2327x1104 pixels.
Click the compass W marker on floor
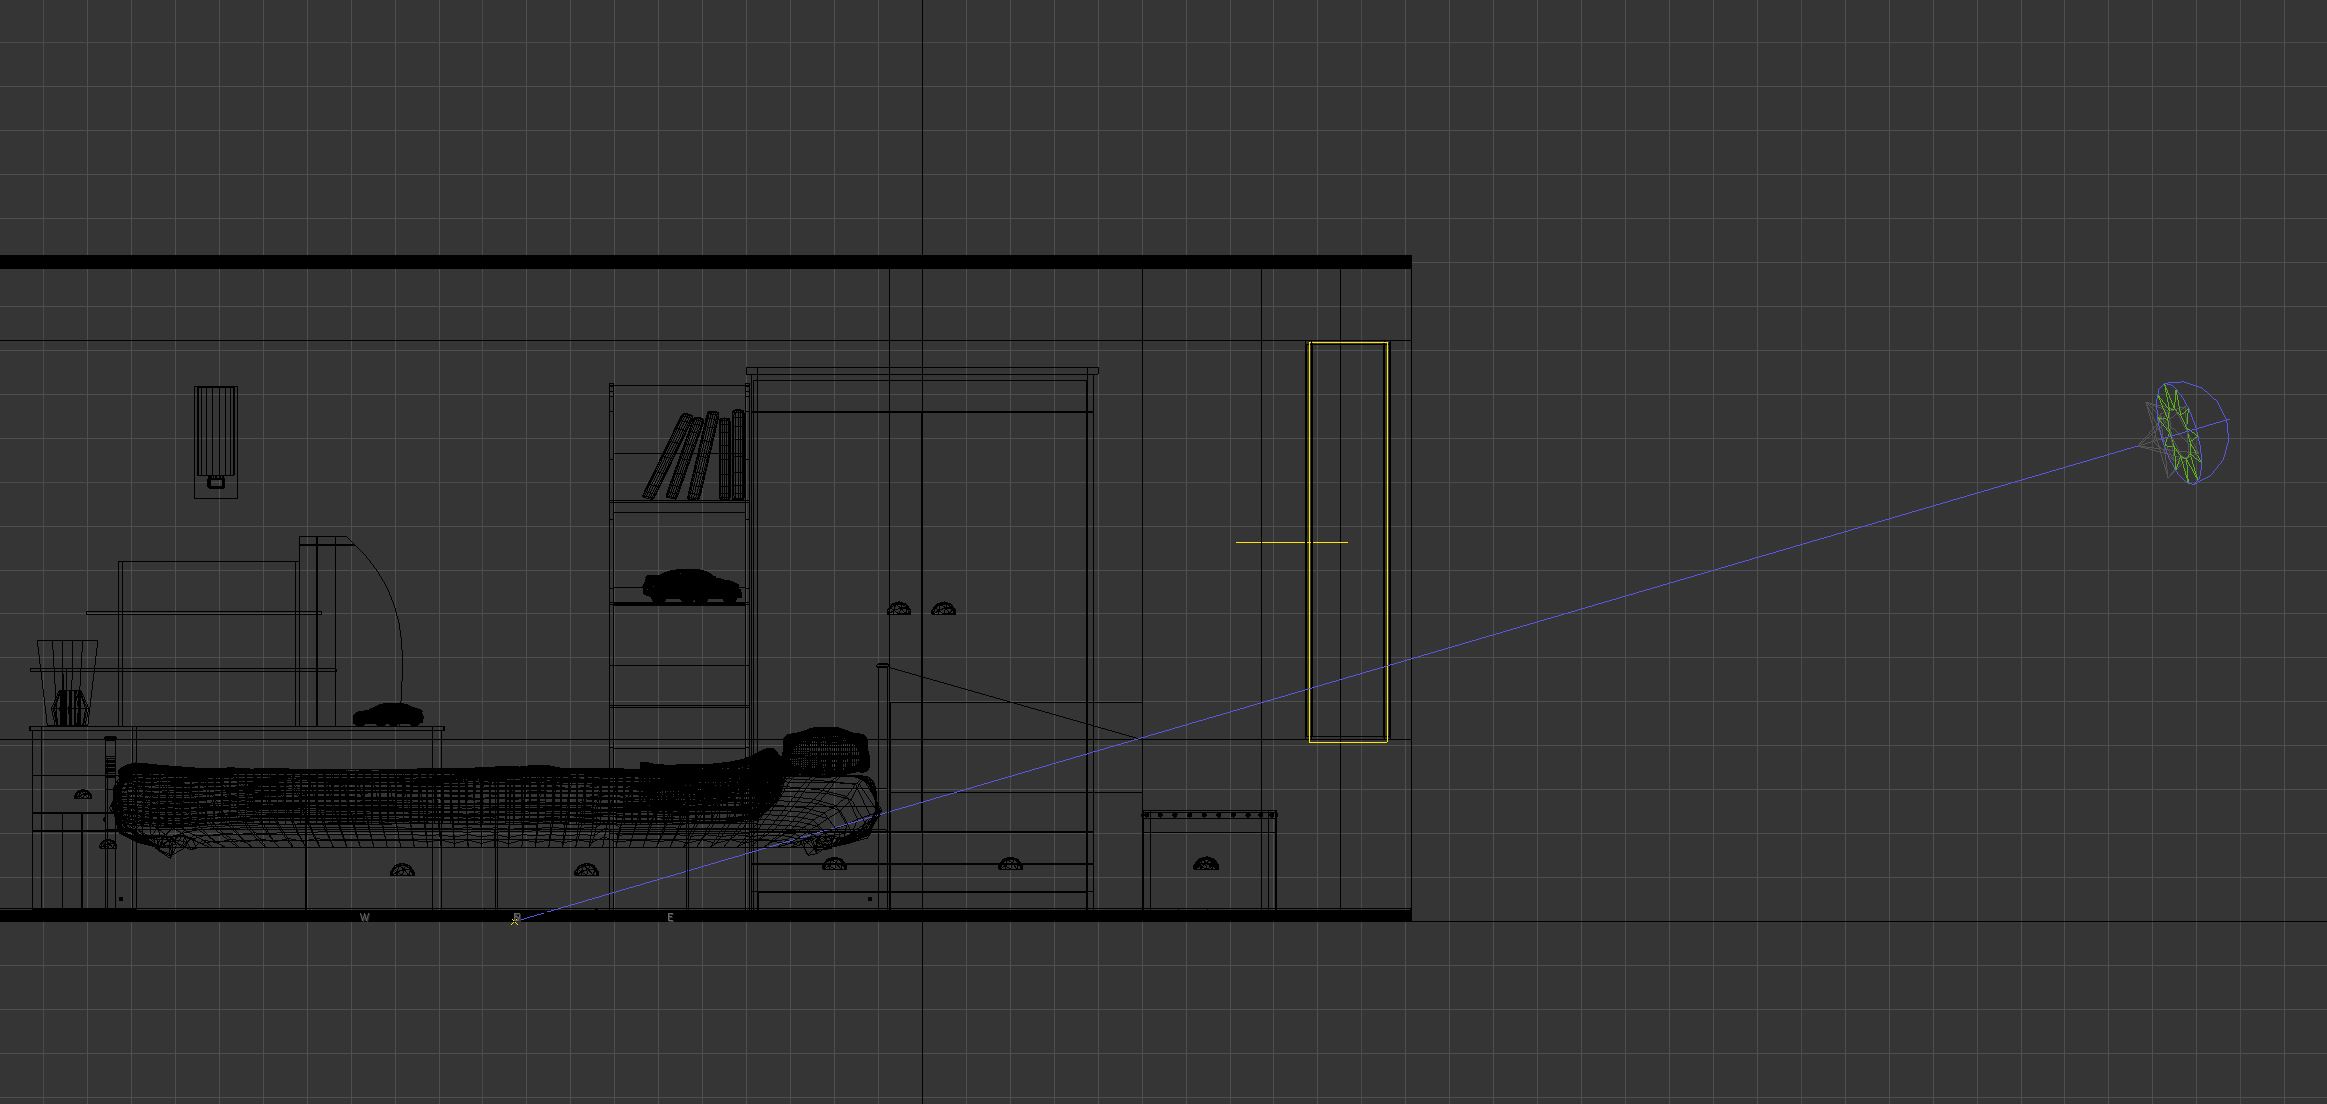click(364, 917)
